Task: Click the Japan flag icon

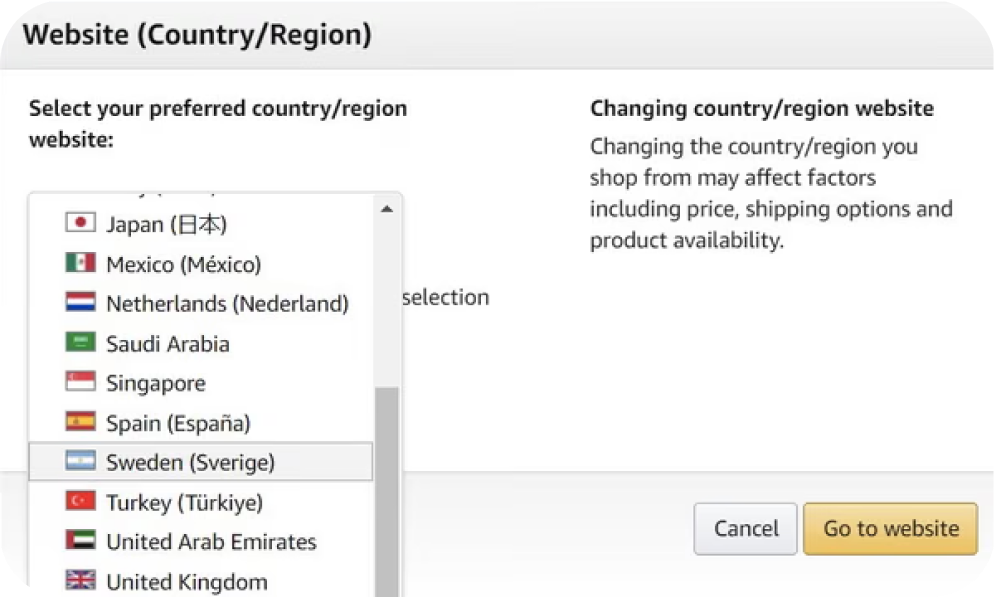Action: (x=80, y=223)
